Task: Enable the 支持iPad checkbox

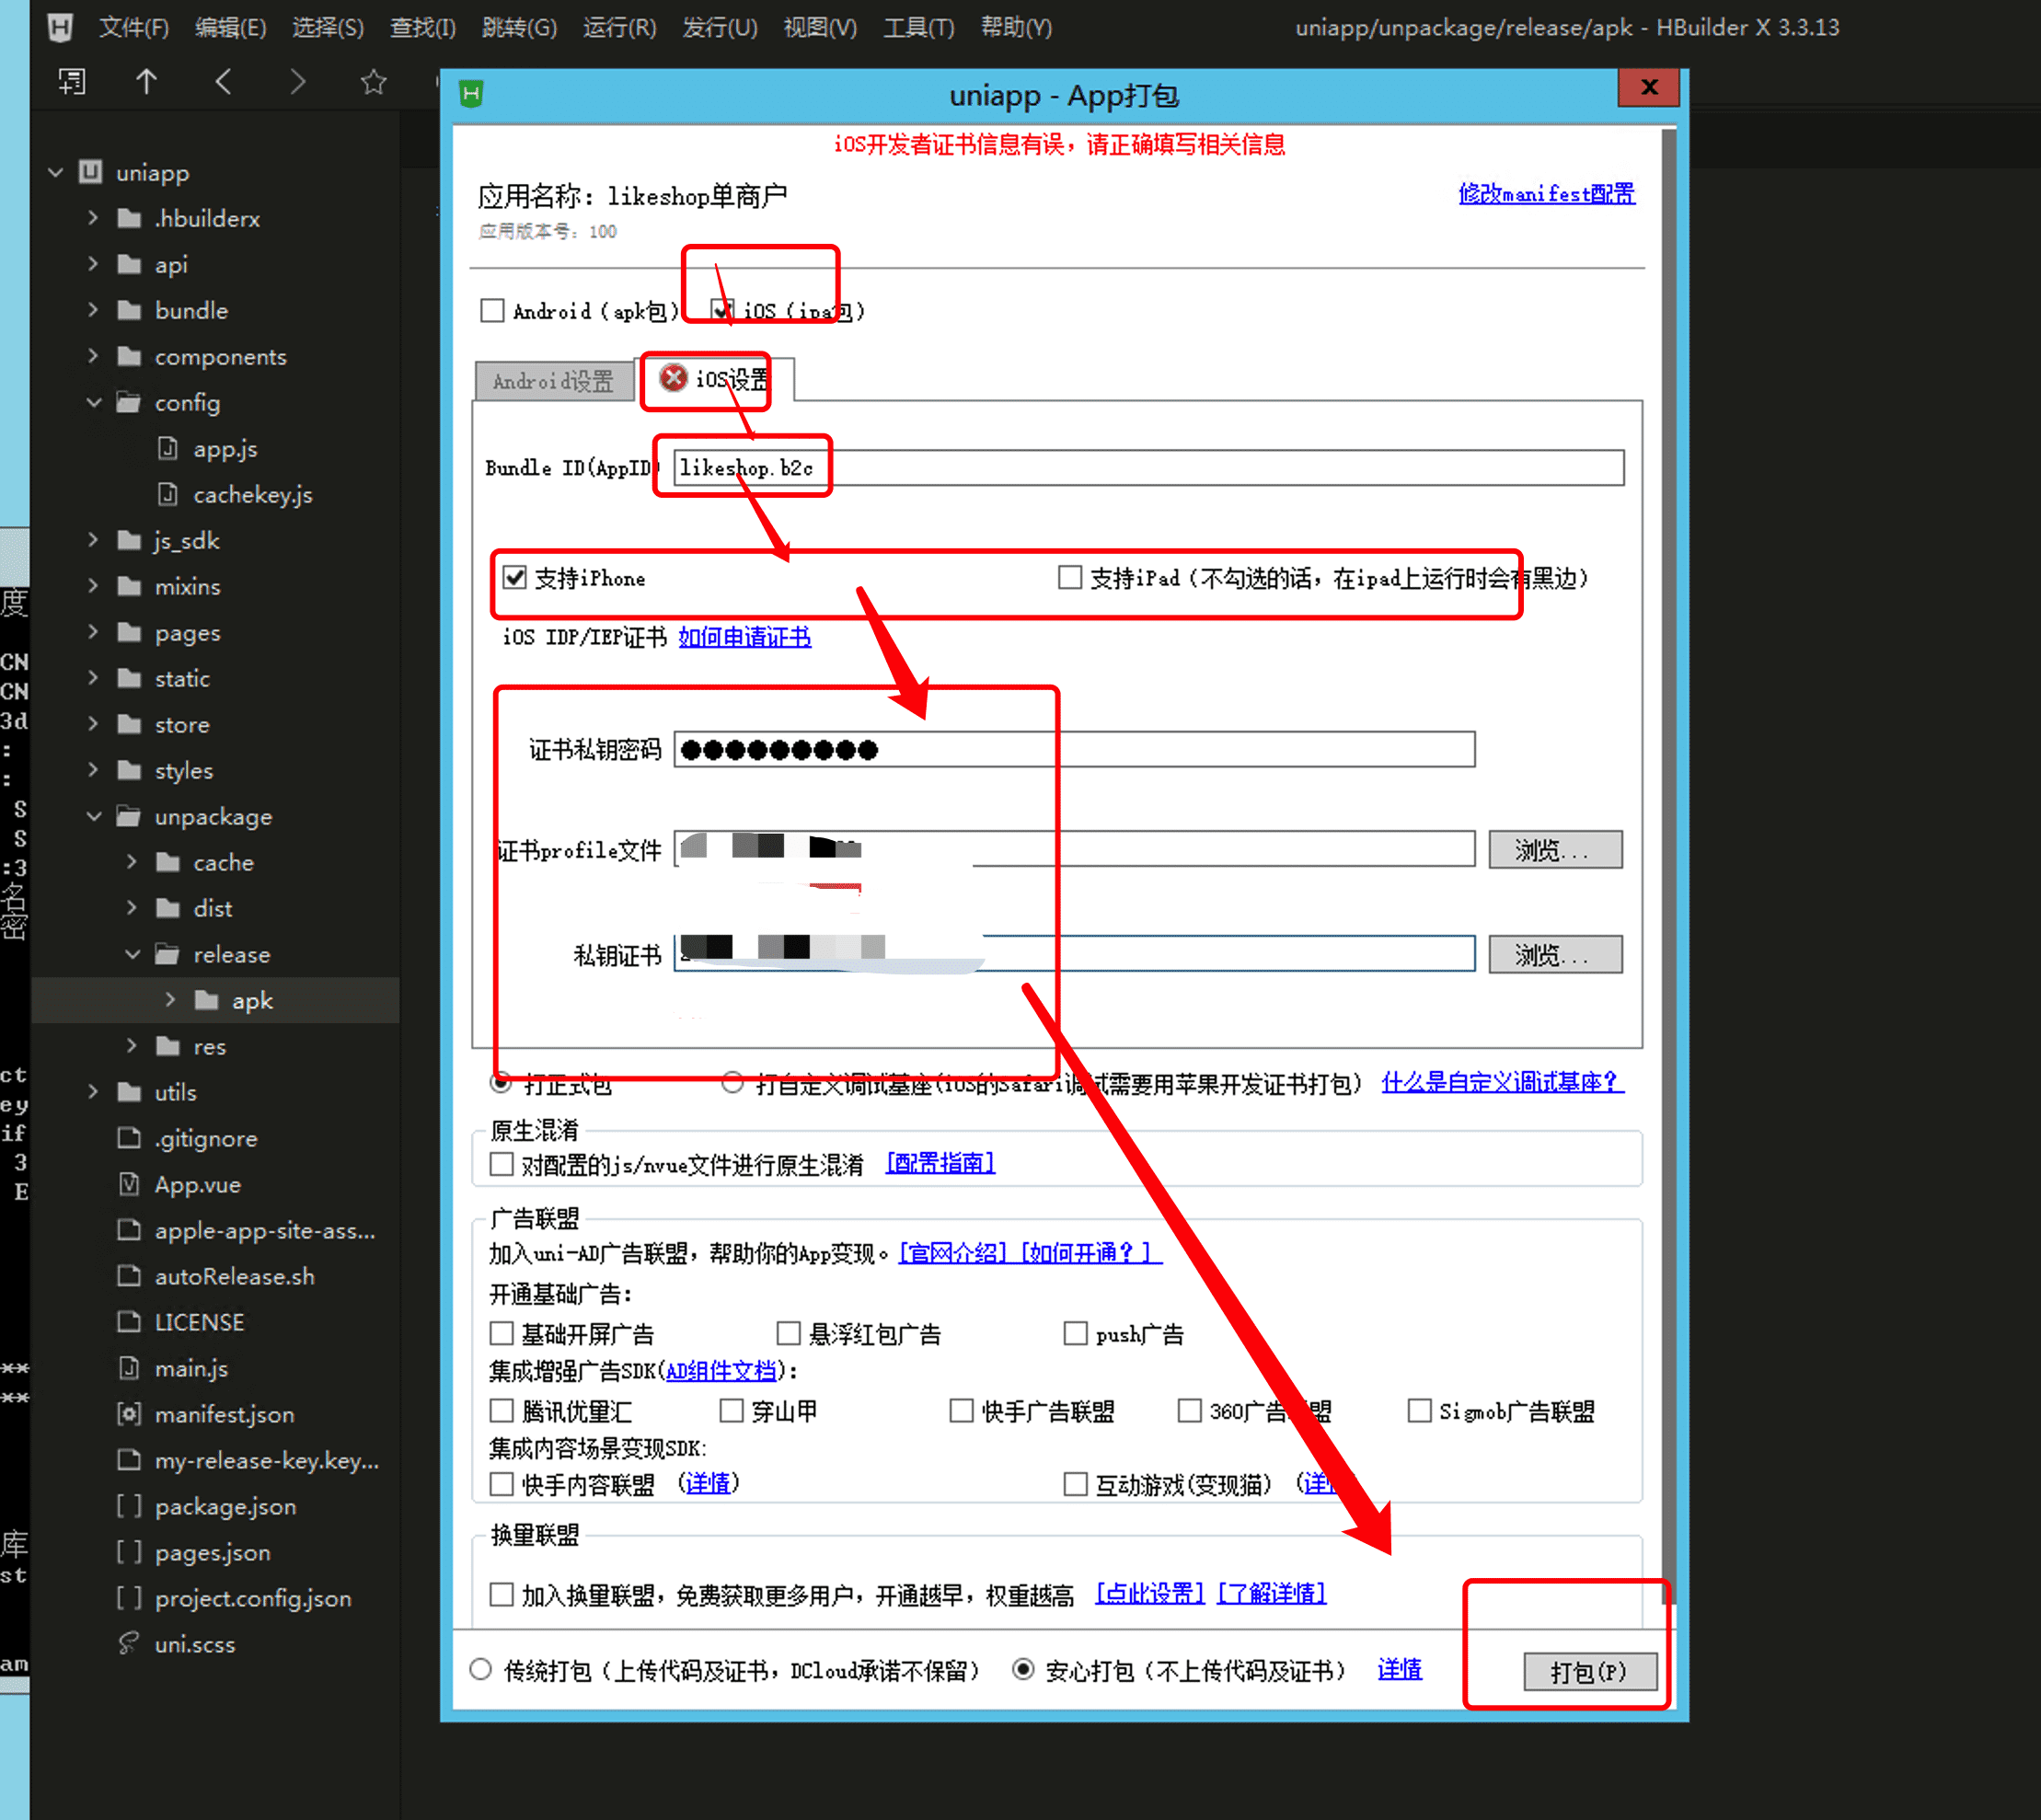Action: coord(1070,577)
